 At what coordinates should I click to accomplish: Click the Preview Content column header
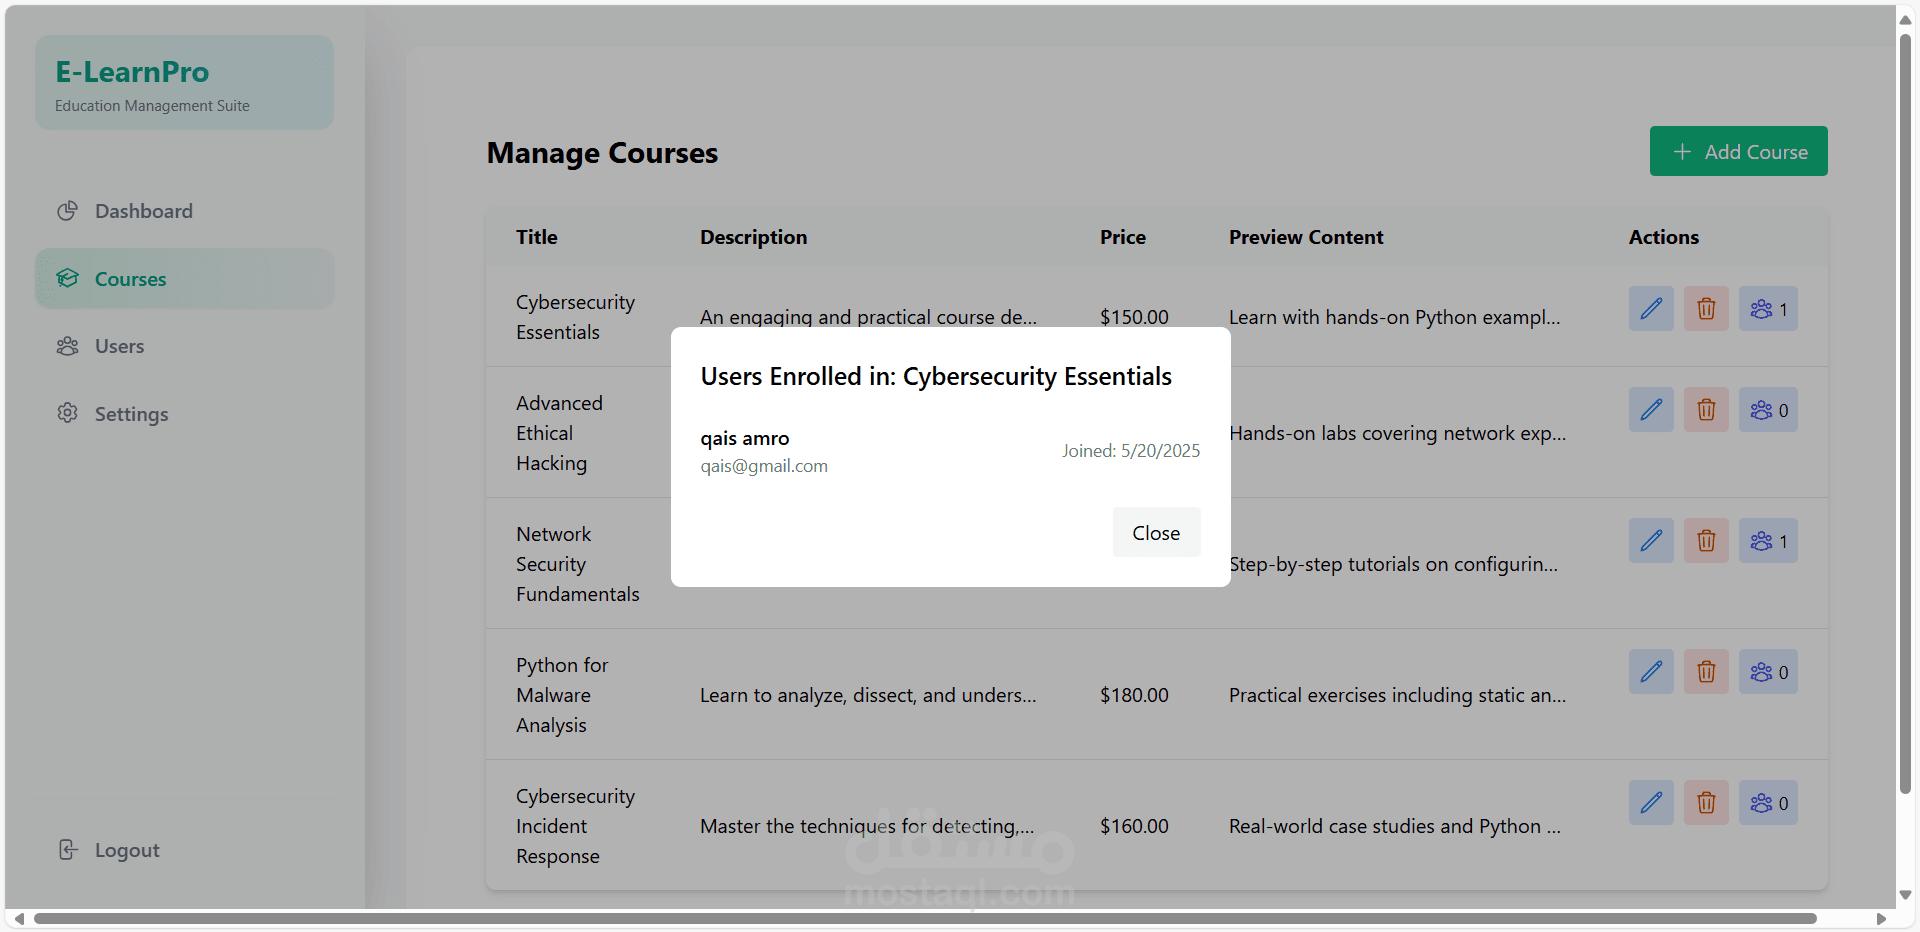click(x=1306, y=237)
